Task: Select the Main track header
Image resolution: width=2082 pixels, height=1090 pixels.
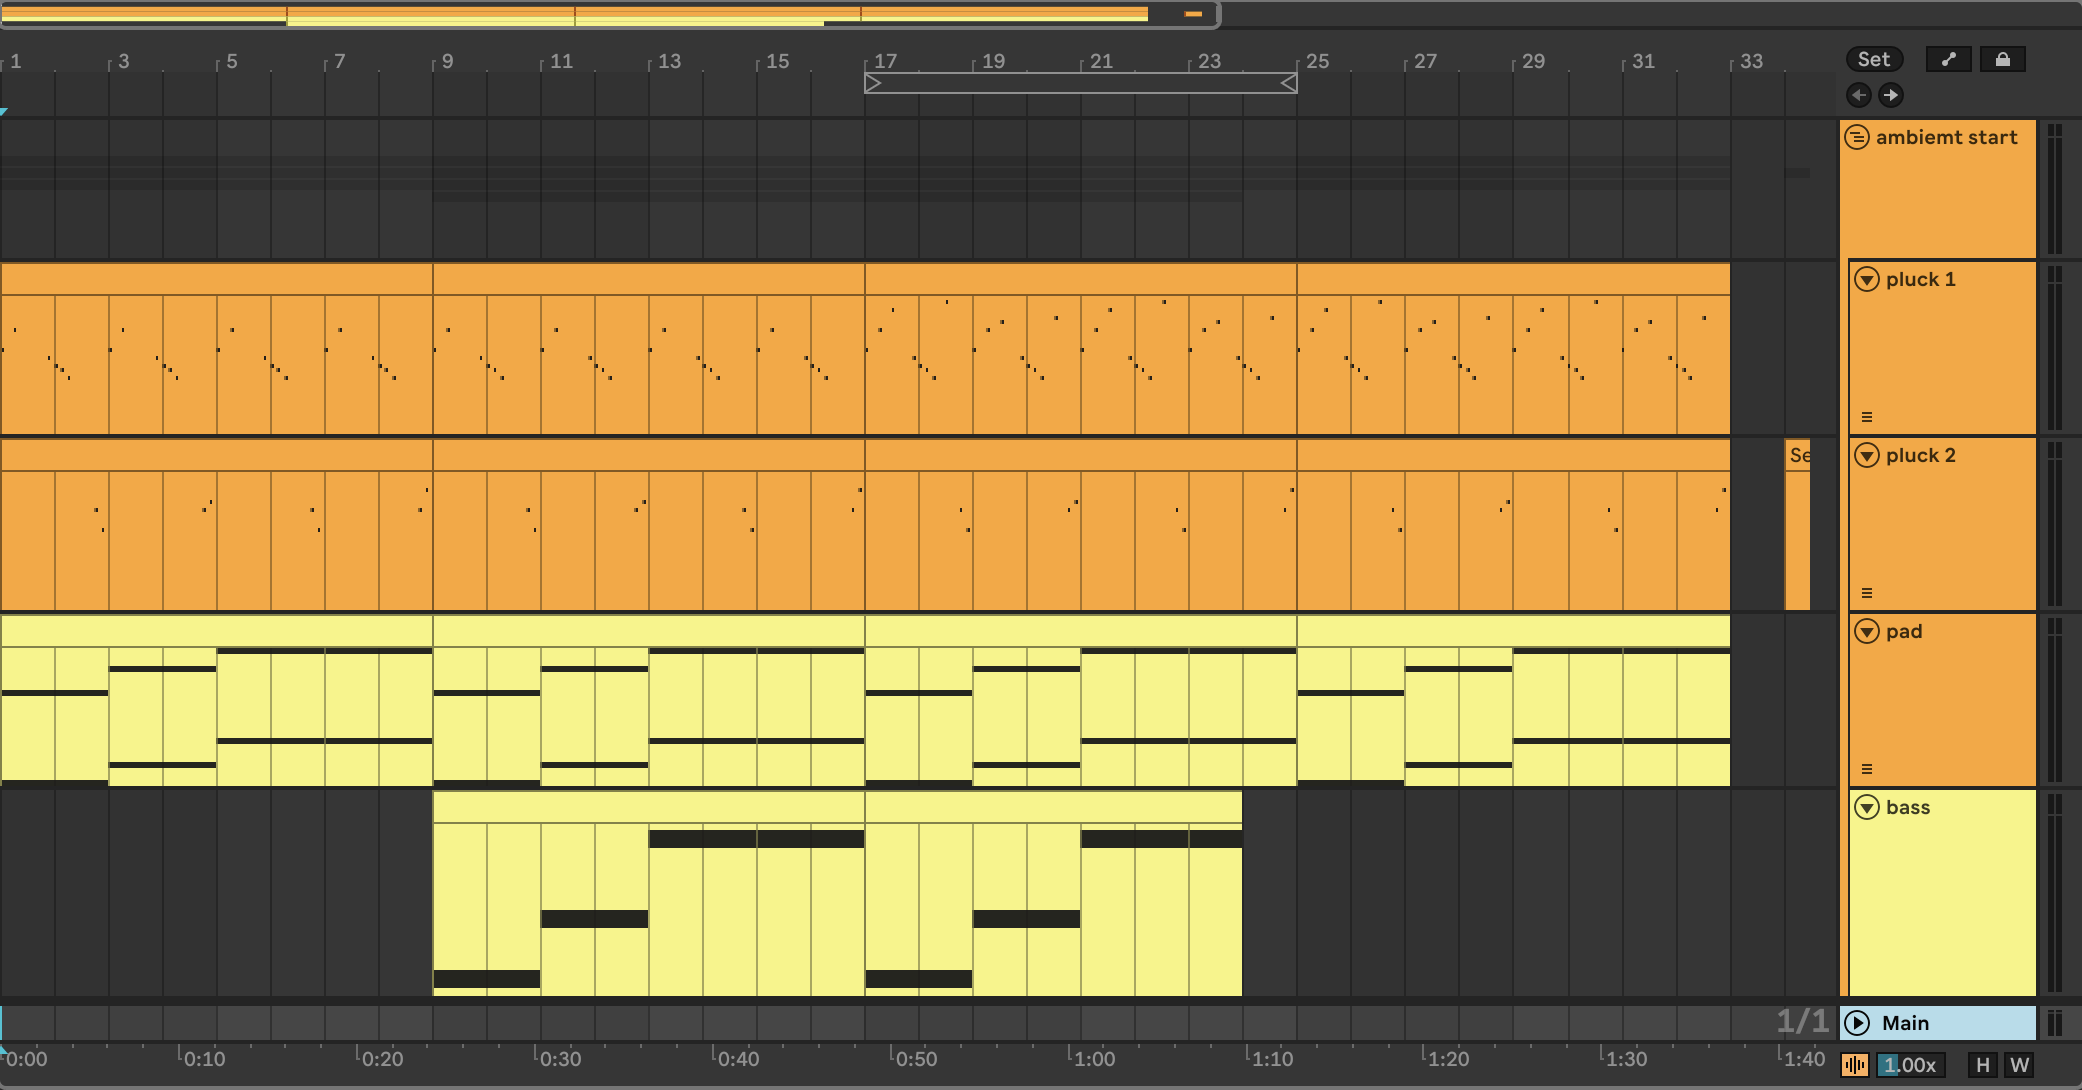Action: pyautogui.click(x=1960, y=1023)
